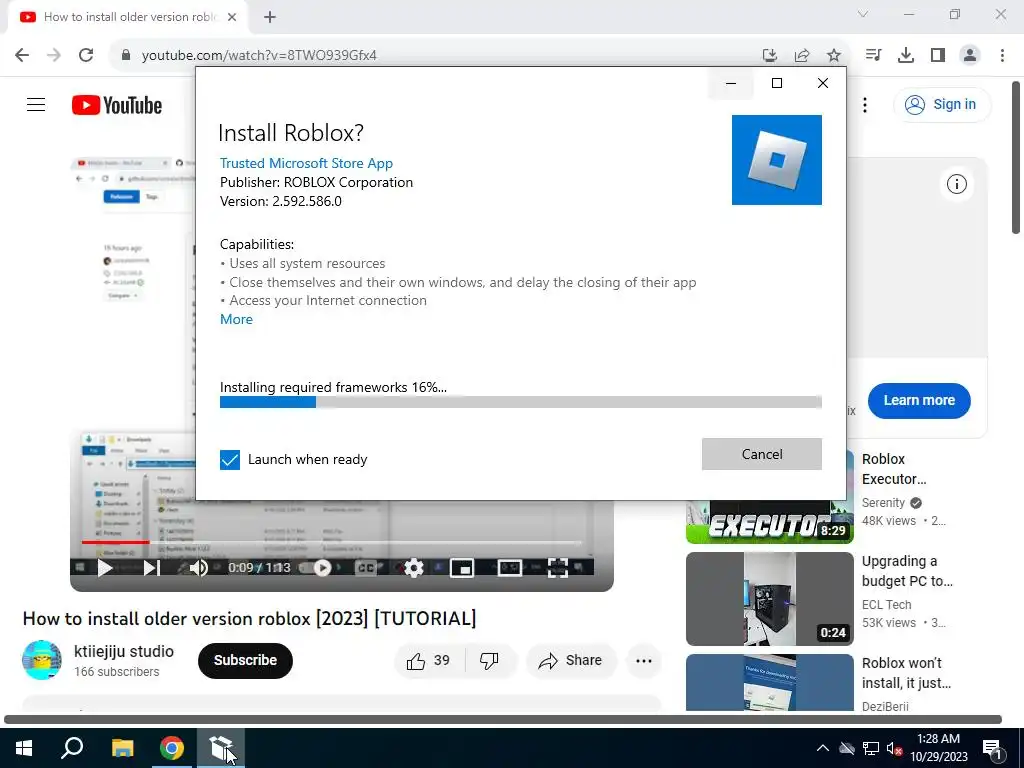The width and height of the screenshot is (1024, 768).
Task: Go forward in Chrome browser
Action: tap(54, 55)
